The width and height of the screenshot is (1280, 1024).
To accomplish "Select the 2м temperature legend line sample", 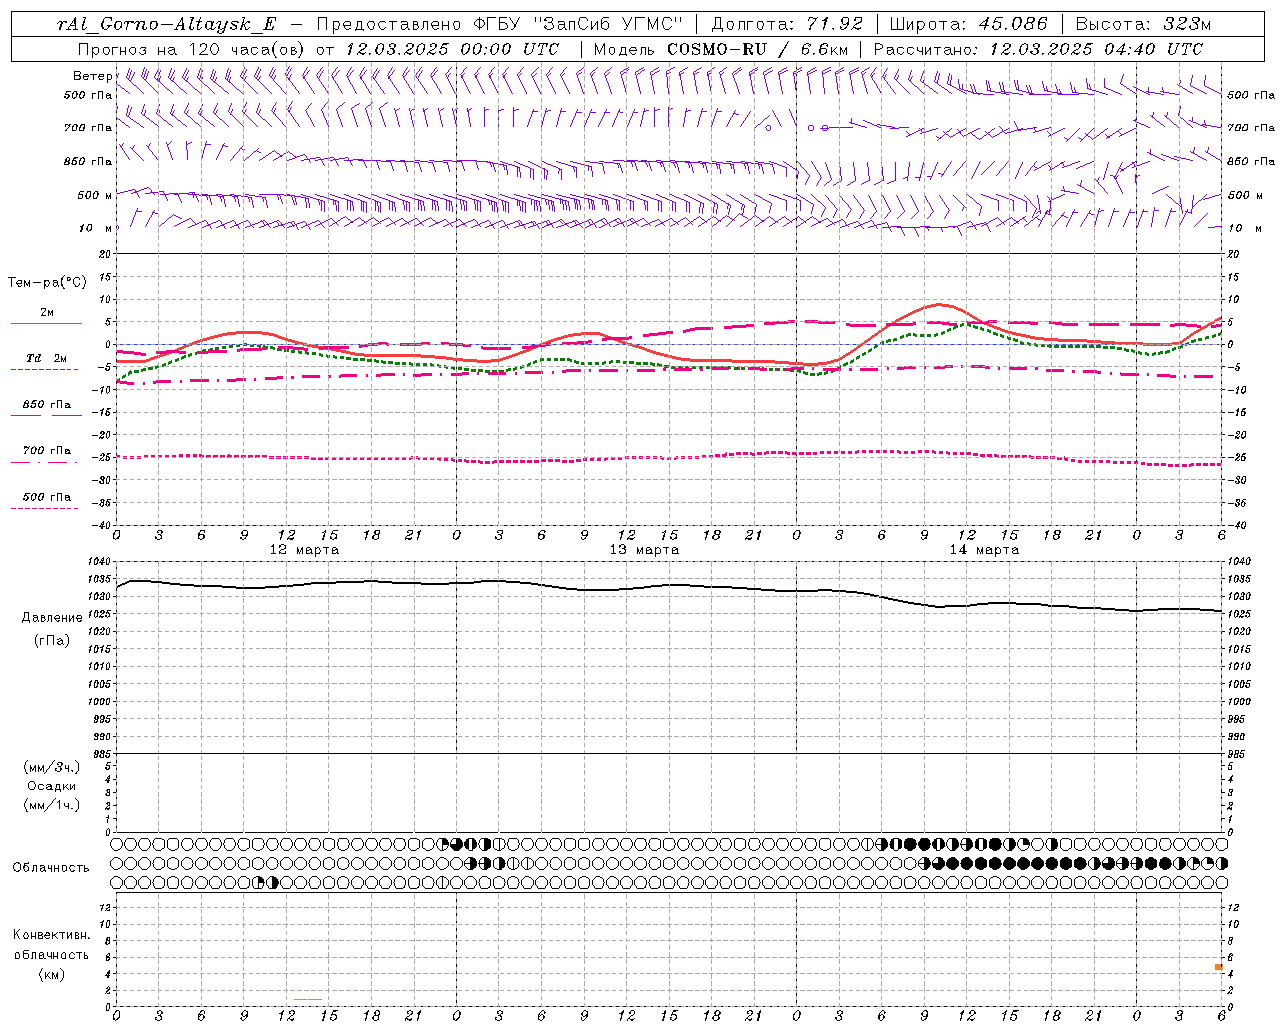I will [46, 324].
